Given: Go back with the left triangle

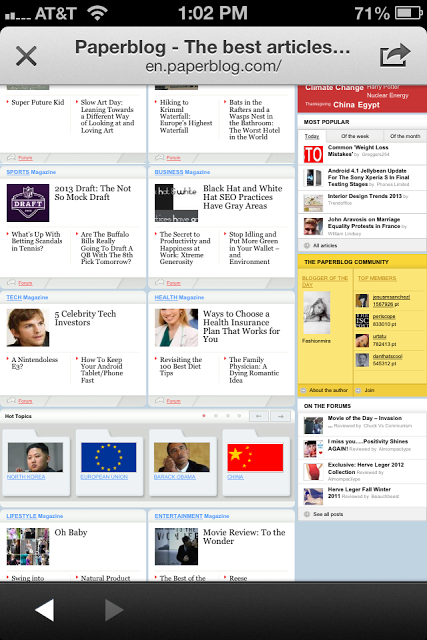Looking at the screenshot, I should [x=44, y=610].
